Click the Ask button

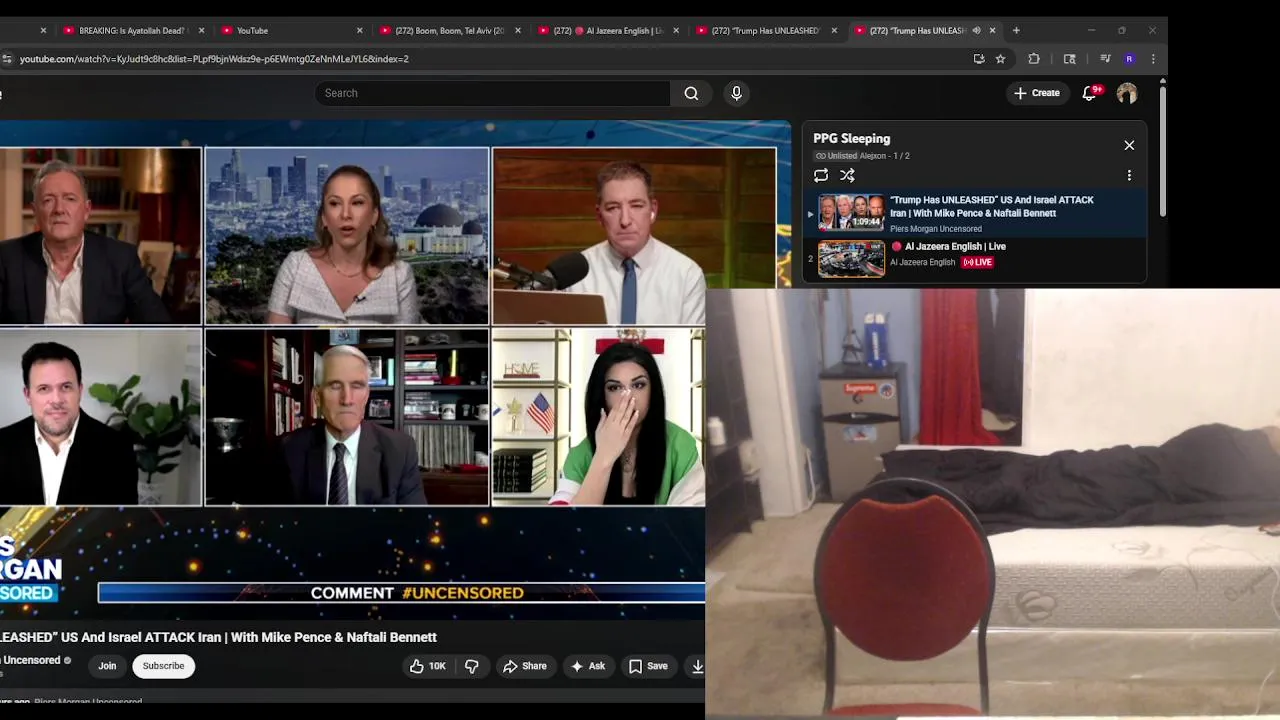(x=588, y=666)
